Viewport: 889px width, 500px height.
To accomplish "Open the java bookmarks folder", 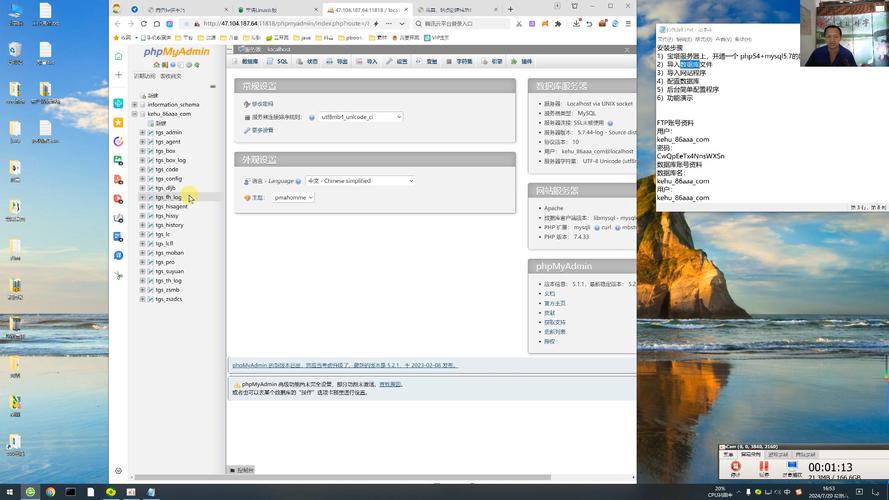I will pos(302,38).
